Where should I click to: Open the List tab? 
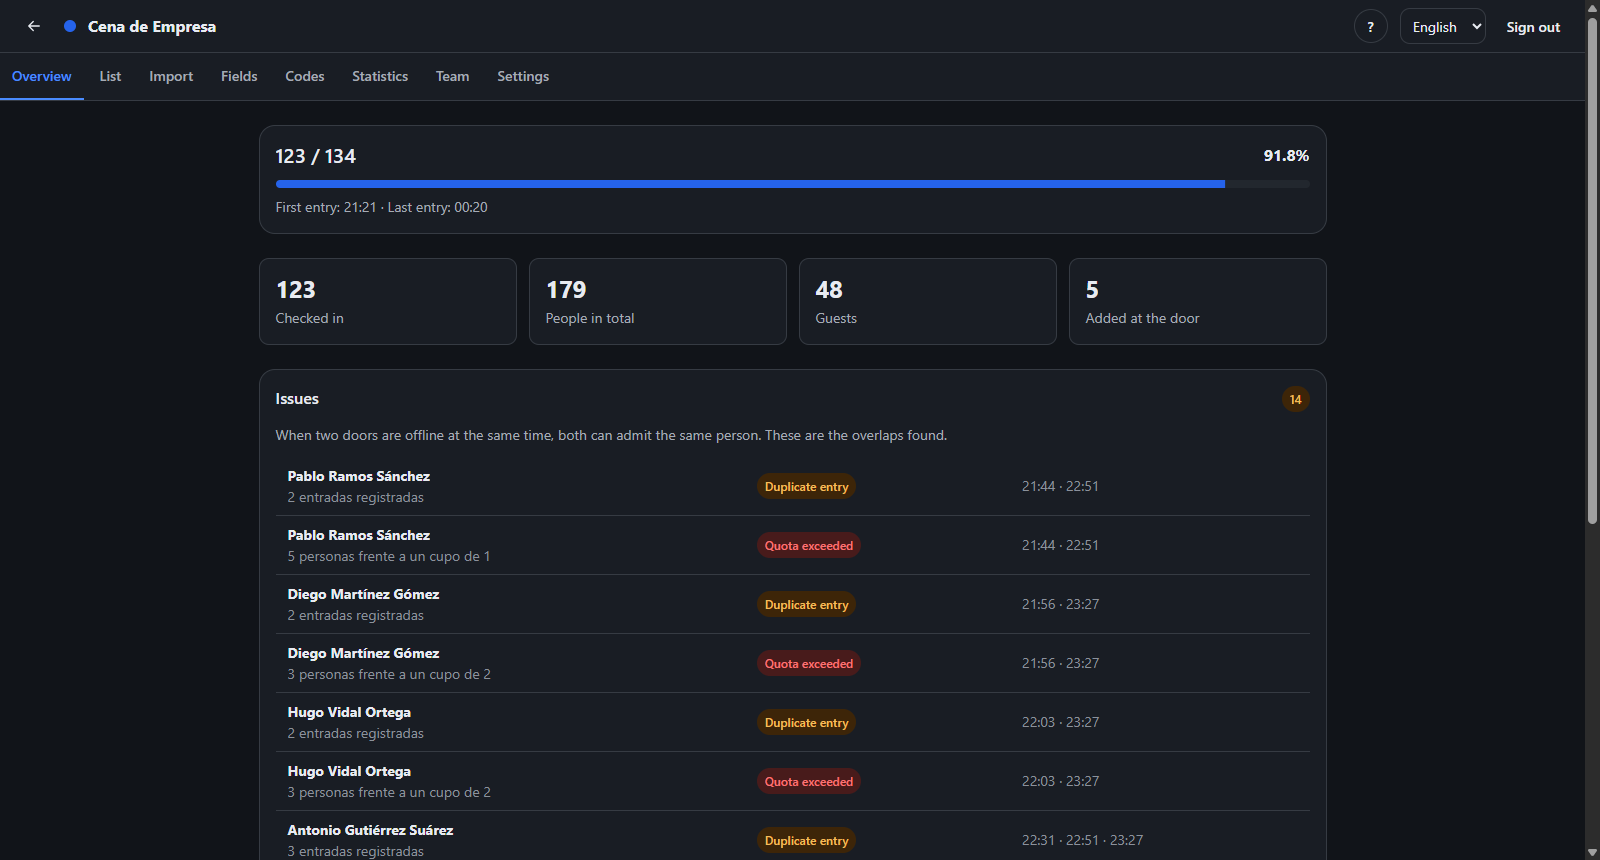pyautogui.click(x=110, y=76)
